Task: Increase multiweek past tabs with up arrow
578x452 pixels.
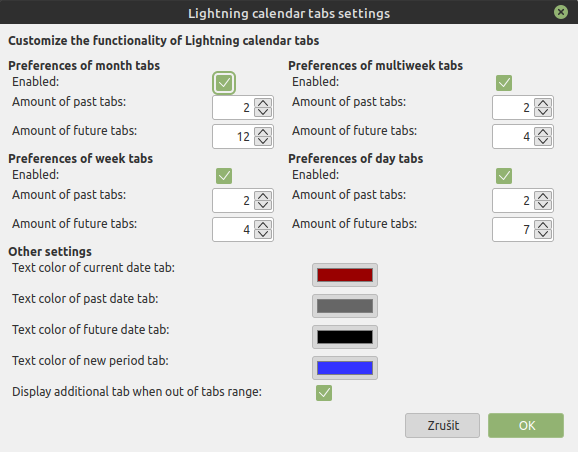Action: pyautogui.click(x=543, y=103)
